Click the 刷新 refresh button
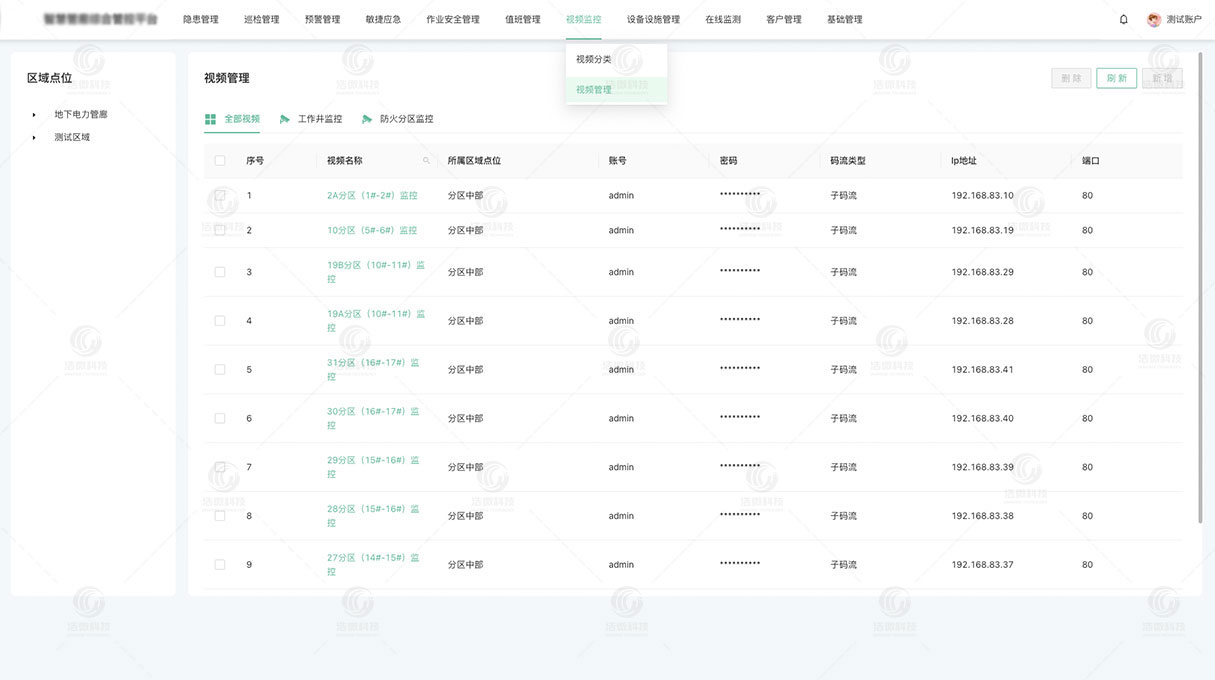 click(x=1116, y=77)
